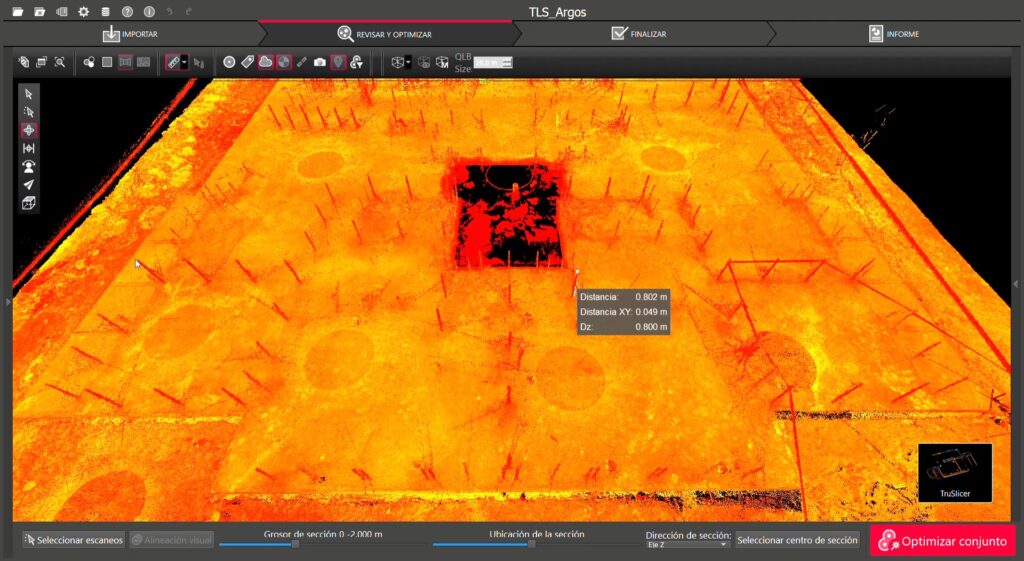Image resolution: width=1024 pixels, height=561 pixels.
Task: Choose the limit box cube tool
Action: pos(29,203)
